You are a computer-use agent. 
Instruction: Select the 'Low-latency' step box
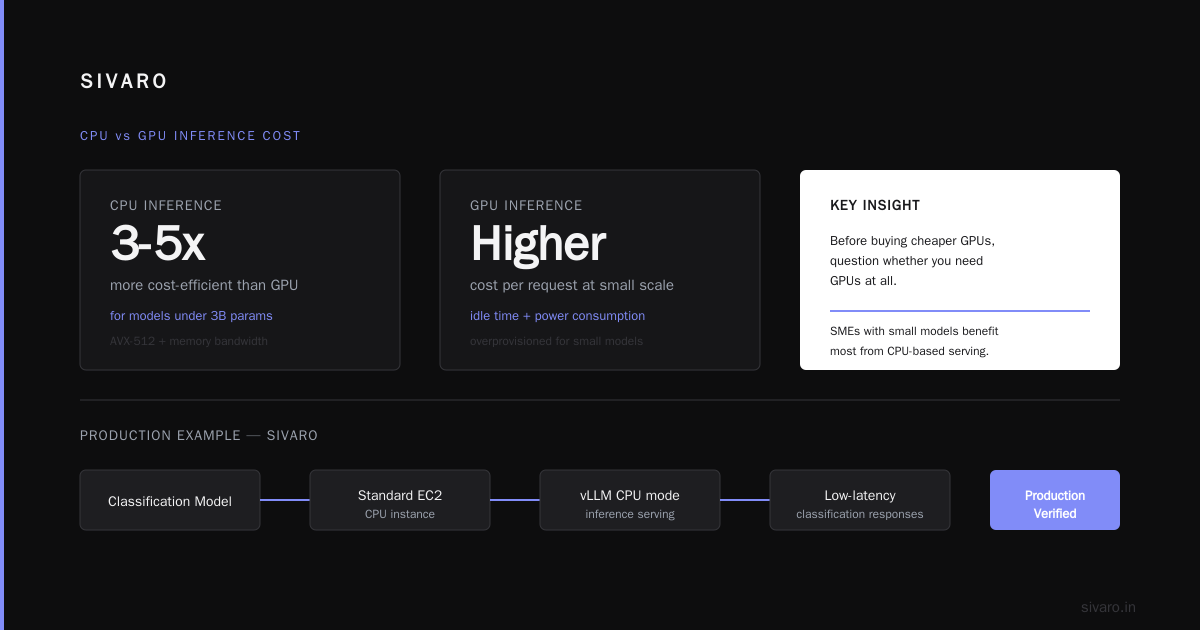860,500
